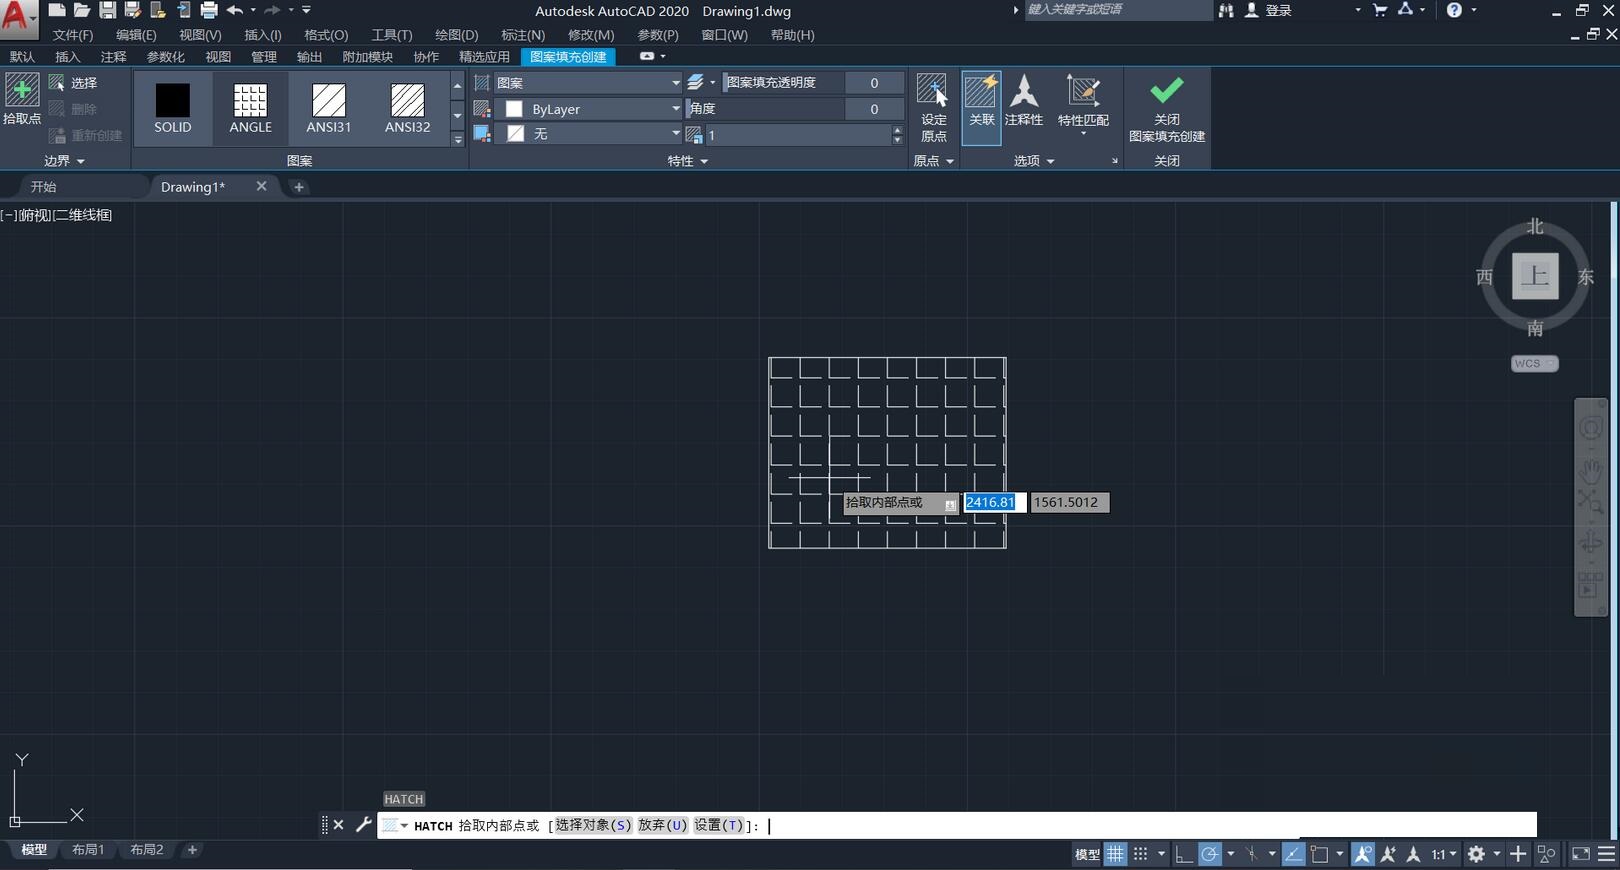Viewport: 1620px width, 870px height.
Task: Expand the 边界 panel
Action: pyautogui.click(x=64, y=160)
